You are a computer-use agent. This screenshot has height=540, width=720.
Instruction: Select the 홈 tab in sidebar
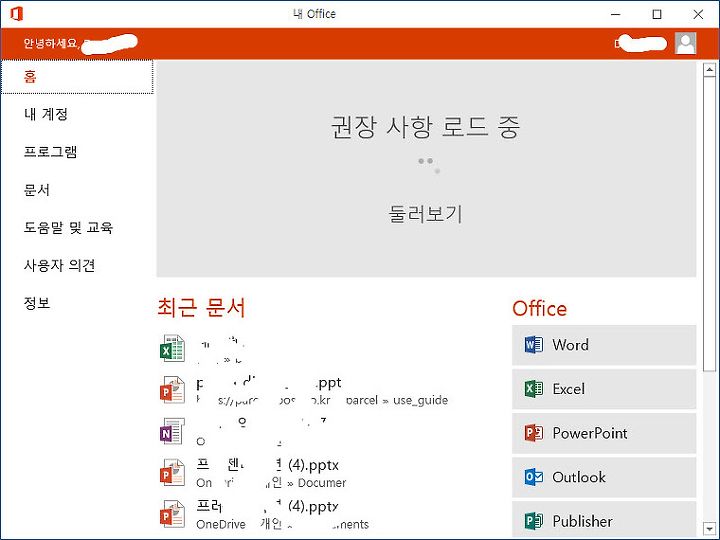coord(77,77)
